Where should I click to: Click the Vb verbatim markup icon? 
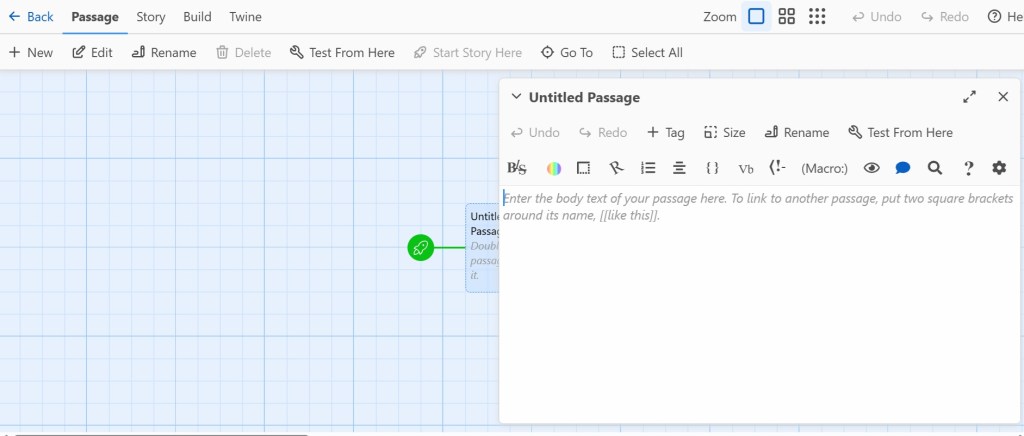pos(746,168)
